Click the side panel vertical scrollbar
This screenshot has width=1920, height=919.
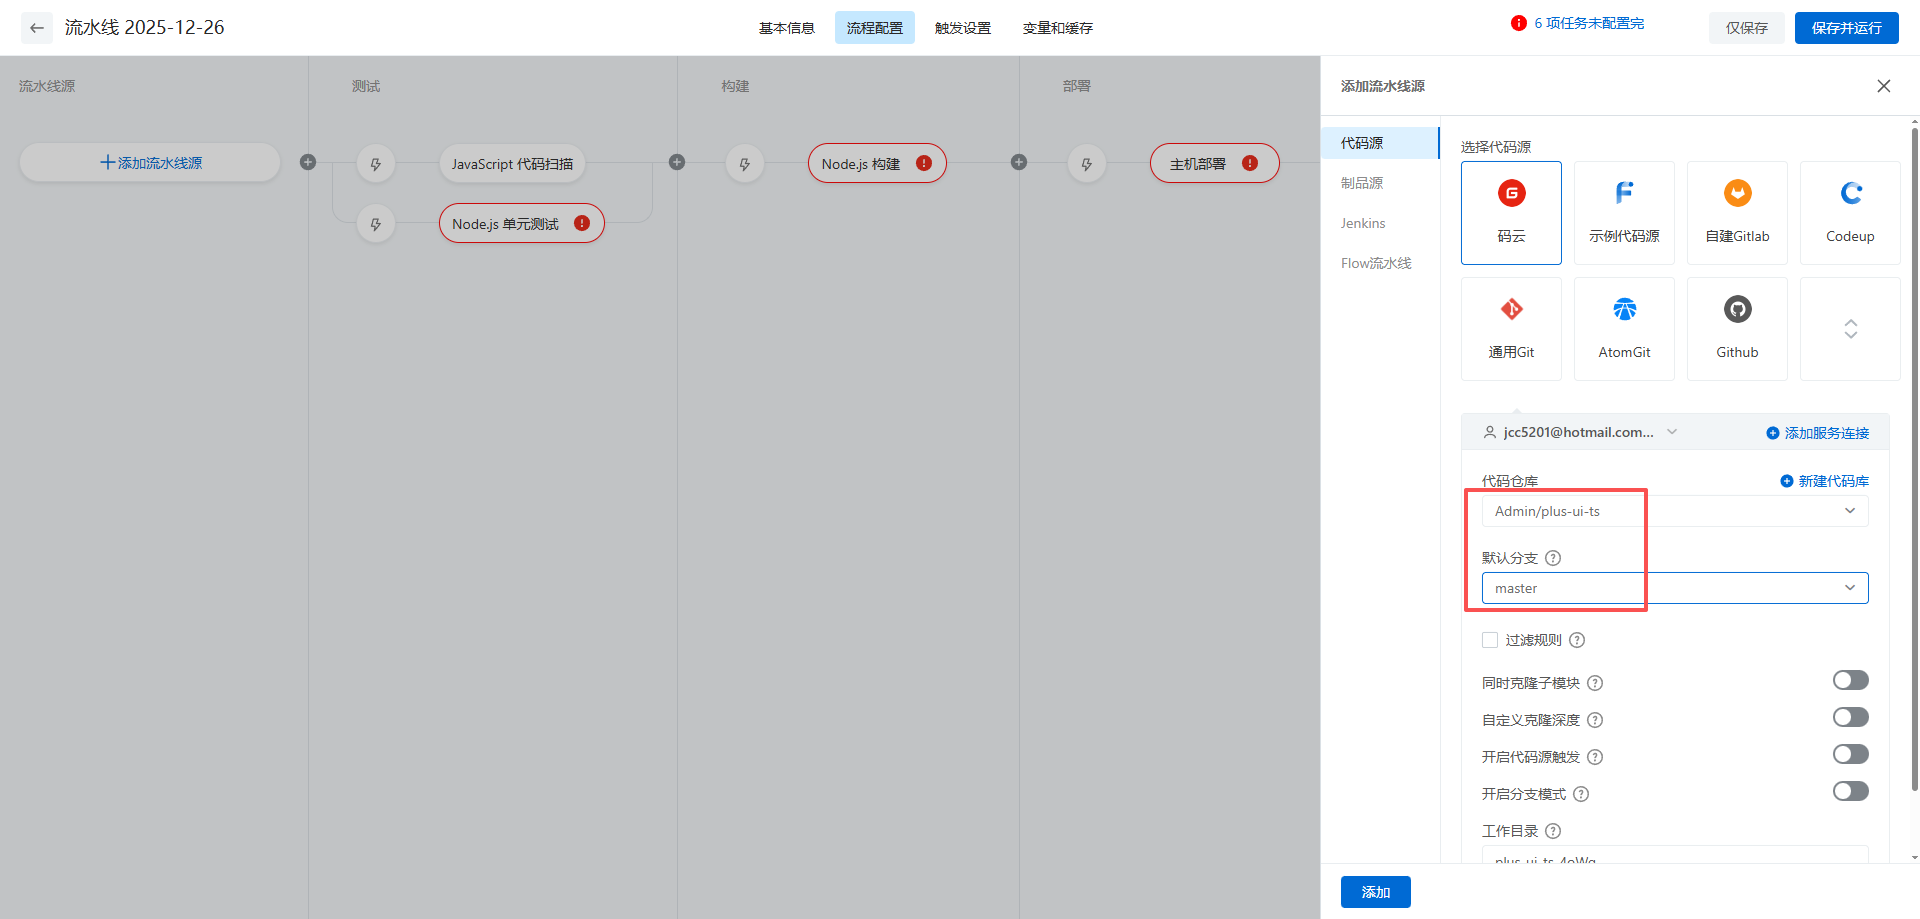pyautogui.click(x=1914, y=460)
